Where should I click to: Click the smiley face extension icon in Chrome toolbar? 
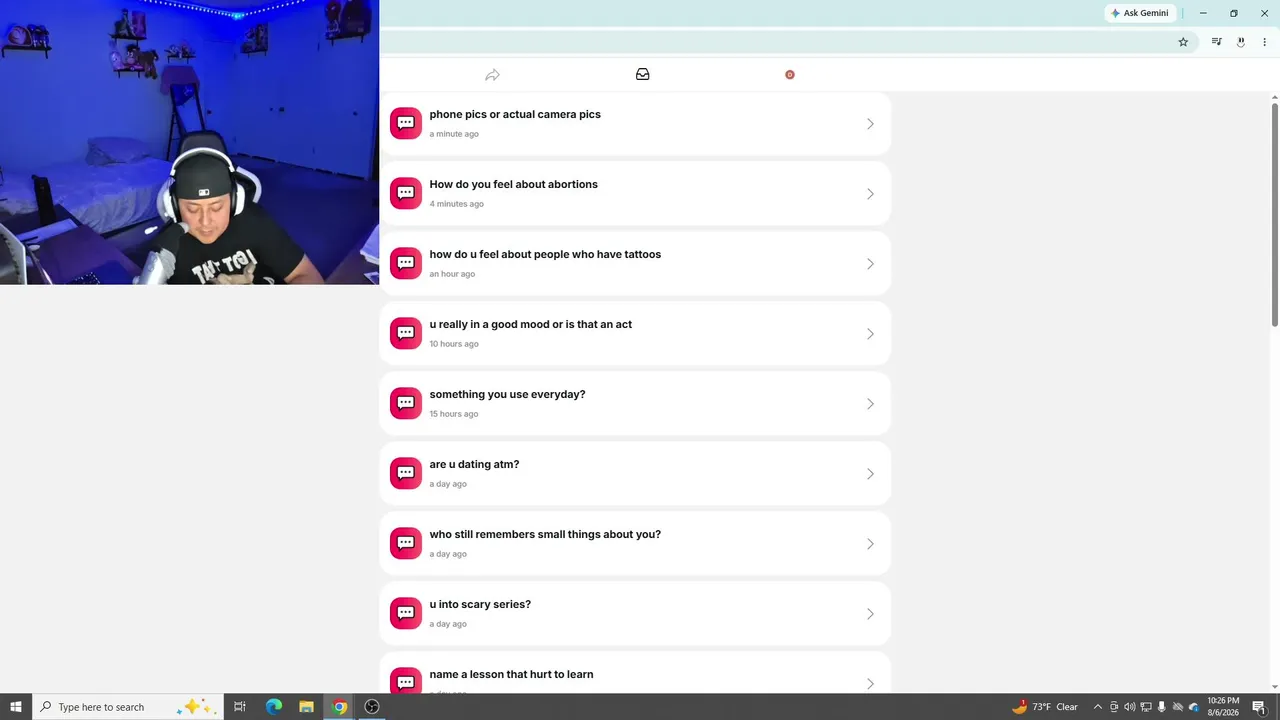click(1241, 42)
